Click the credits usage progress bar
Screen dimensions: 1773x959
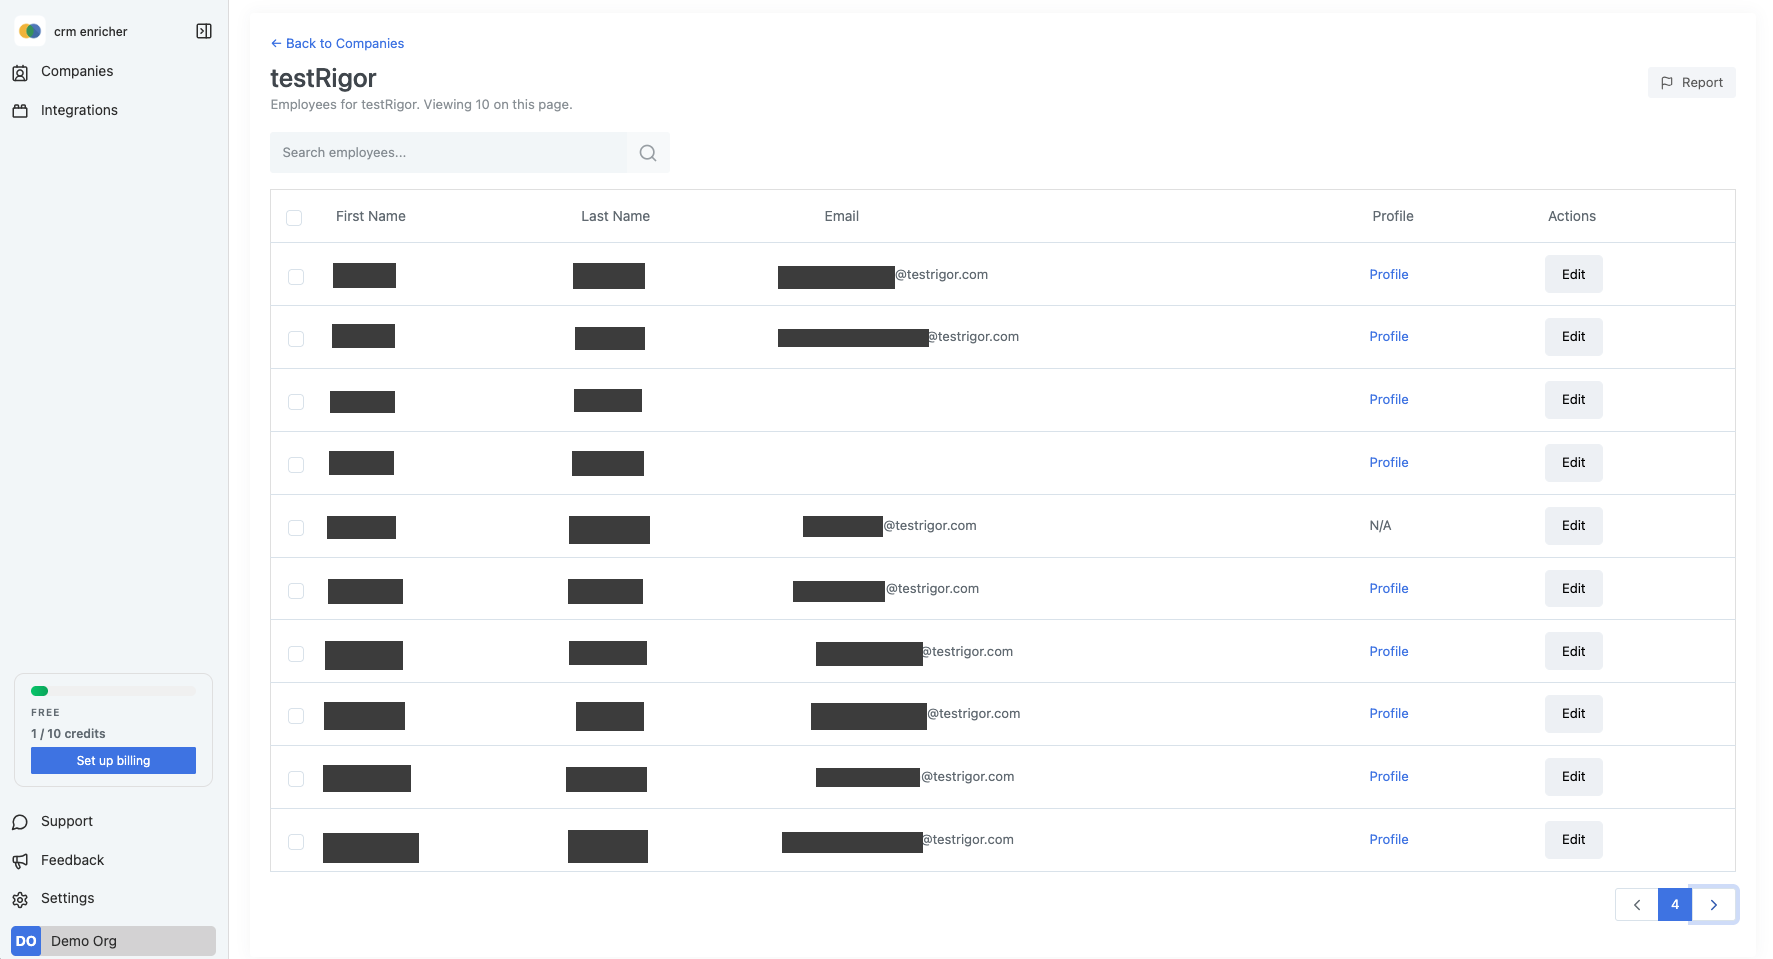pyautogui.click(x=113, y=691)
